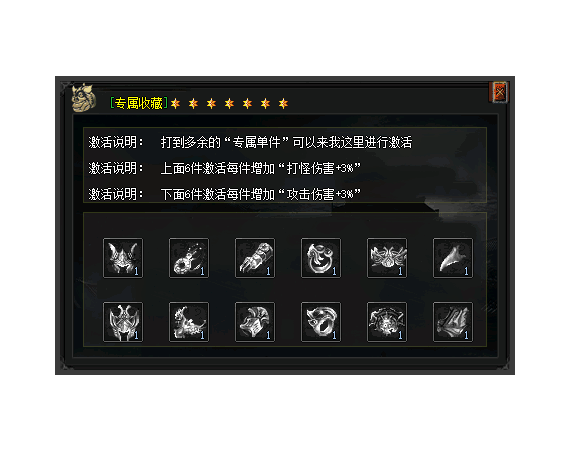
Task: Click the 攻击伤害+3% description line
Action: pyautogui.click(x=225, y=194)
